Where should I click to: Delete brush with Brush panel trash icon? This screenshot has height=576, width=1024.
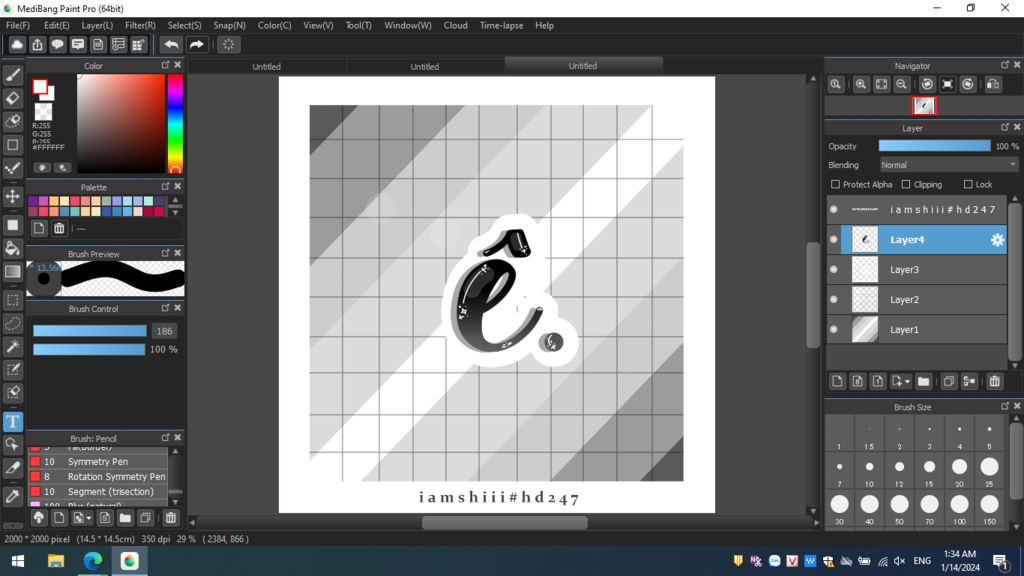170,518
